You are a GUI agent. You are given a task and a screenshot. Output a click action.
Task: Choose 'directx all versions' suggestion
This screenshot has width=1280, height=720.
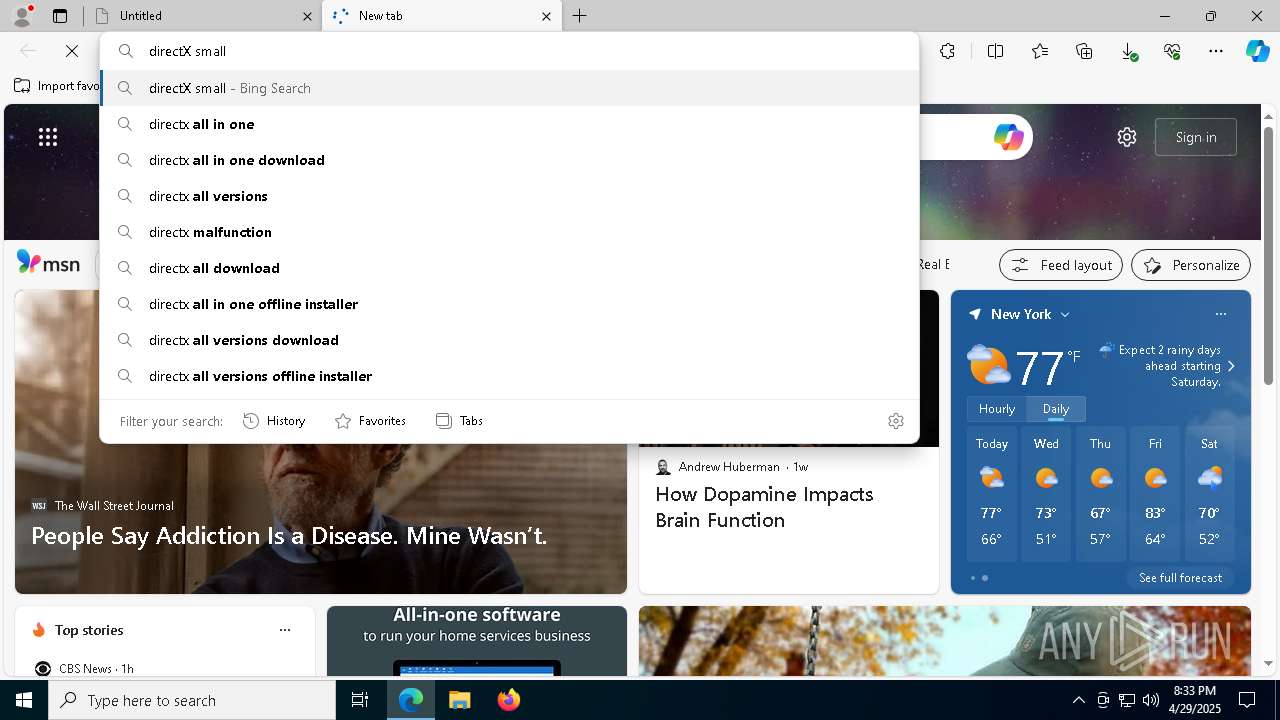[509, 196]
